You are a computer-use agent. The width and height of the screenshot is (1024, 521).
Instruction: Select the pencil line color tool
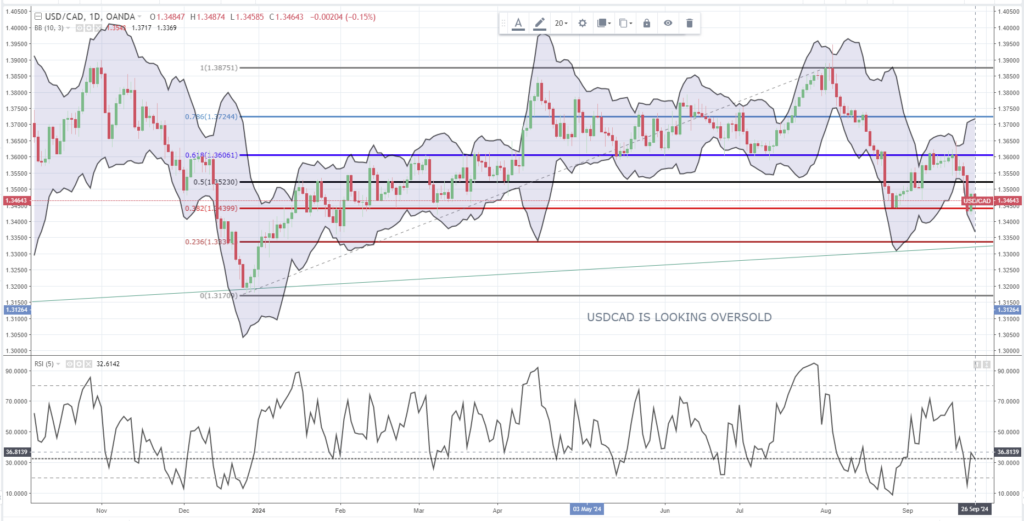click(540, 23)
